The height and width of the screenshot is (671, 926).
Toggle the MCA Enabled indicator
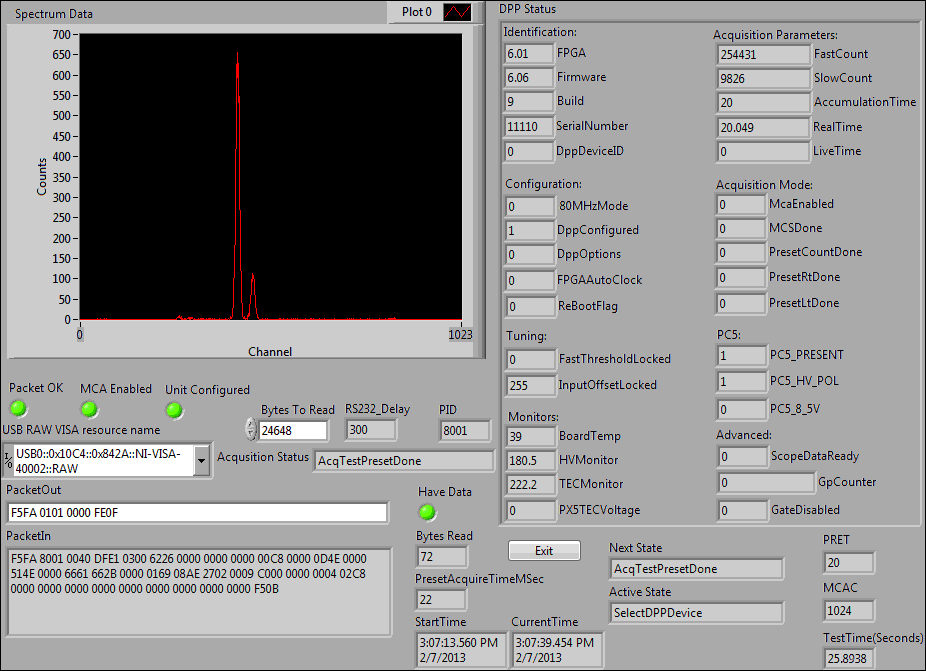pyautogui.click(x=89, y=410)
